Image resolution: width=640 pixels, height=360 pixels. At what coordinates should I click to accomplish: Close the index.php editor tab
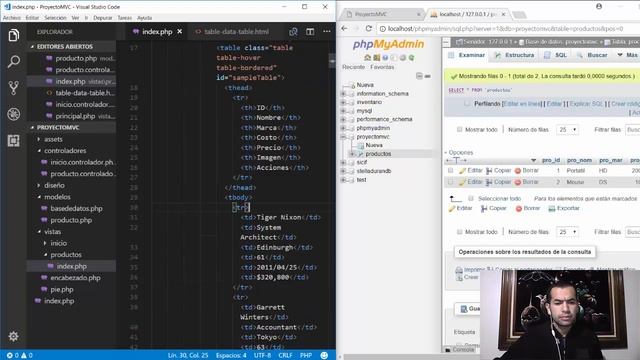[x=180, y=31]
